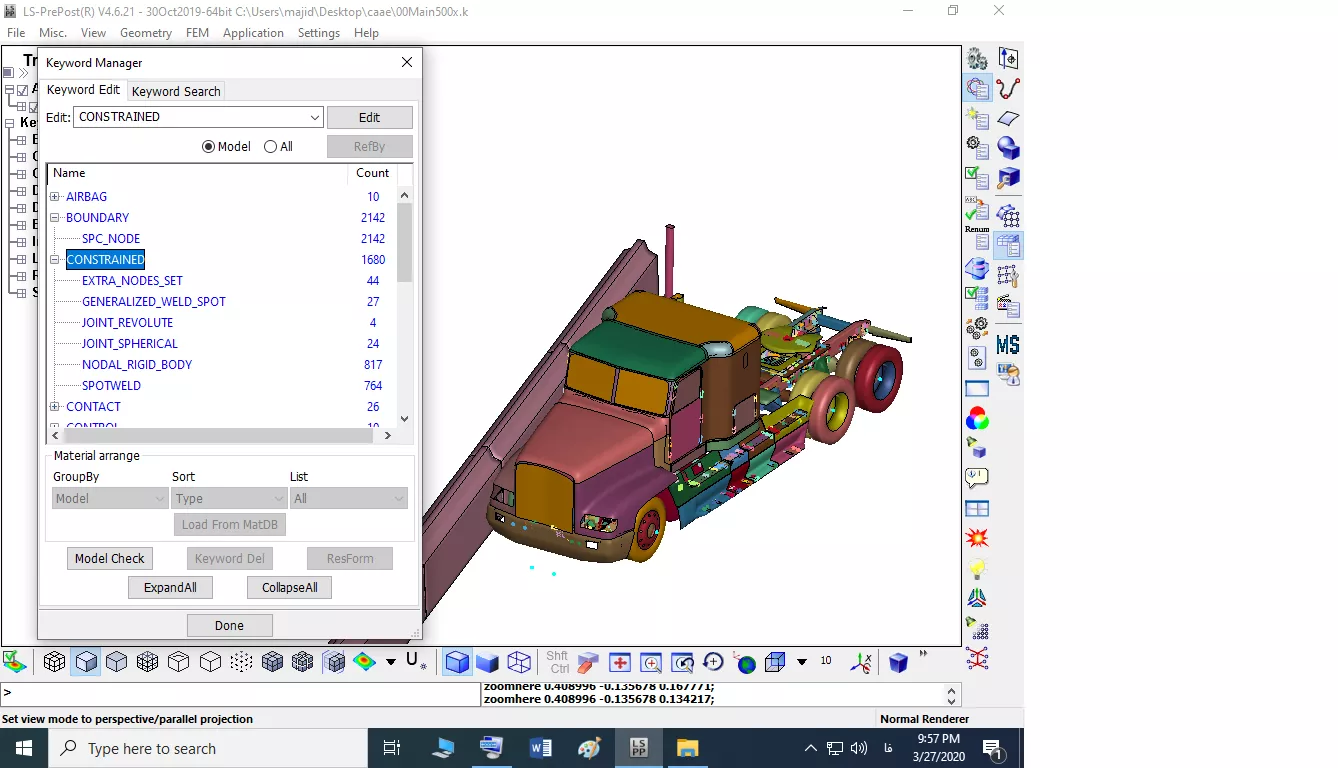Click the wireframe cube icon
Image resolution: width=1338 pixels, height=768 pixels.
tap(519, 662)
